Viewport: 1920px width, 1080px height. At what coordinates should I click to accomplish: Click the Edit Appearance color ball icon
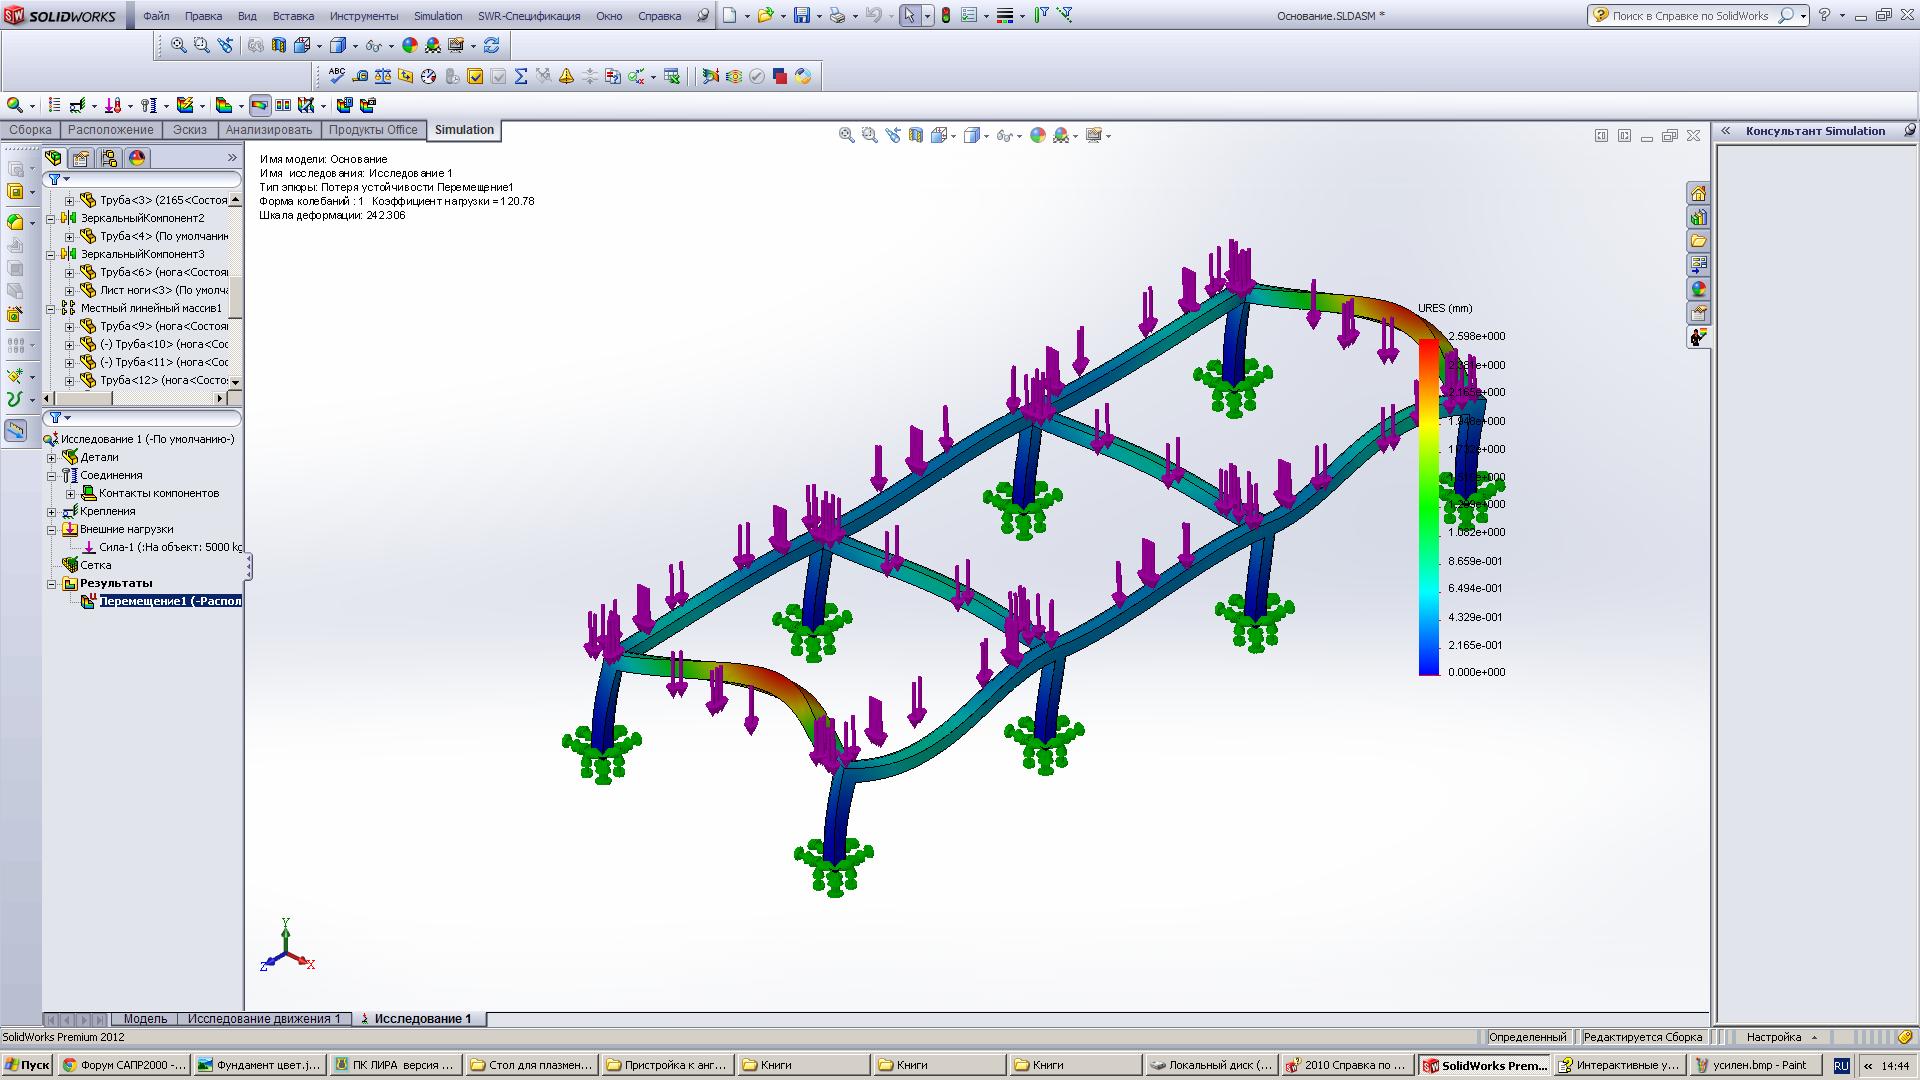pos(409,45)
